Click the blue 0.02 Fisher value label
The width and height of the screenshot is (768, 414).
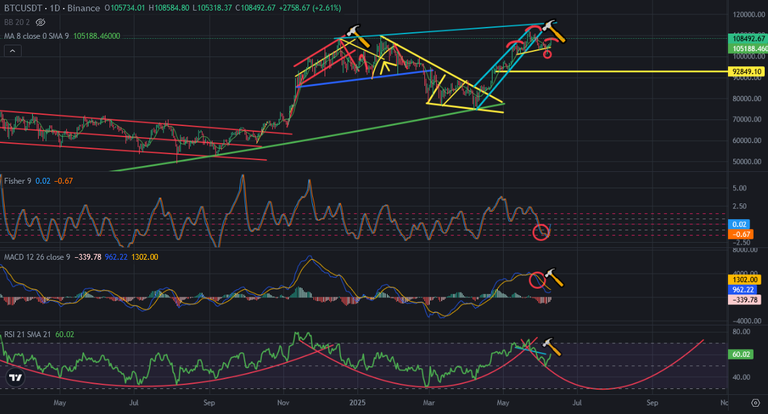coord(739,224)
